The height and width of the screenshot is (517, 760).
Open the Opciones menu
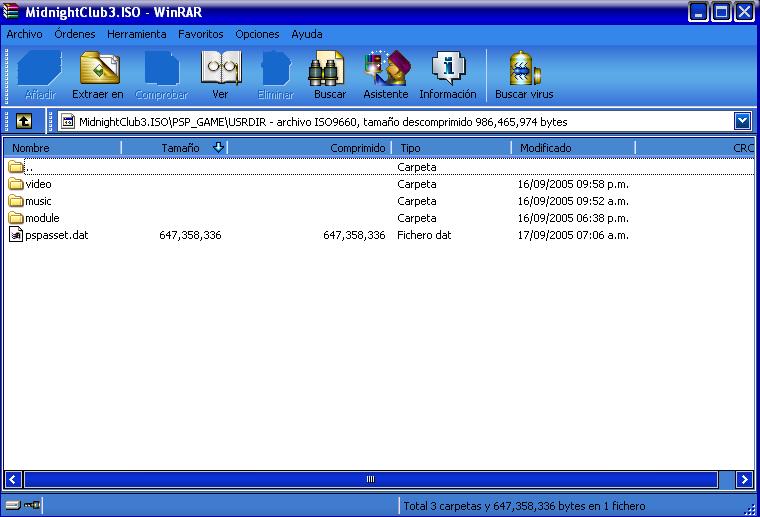[x=257, y=34]
